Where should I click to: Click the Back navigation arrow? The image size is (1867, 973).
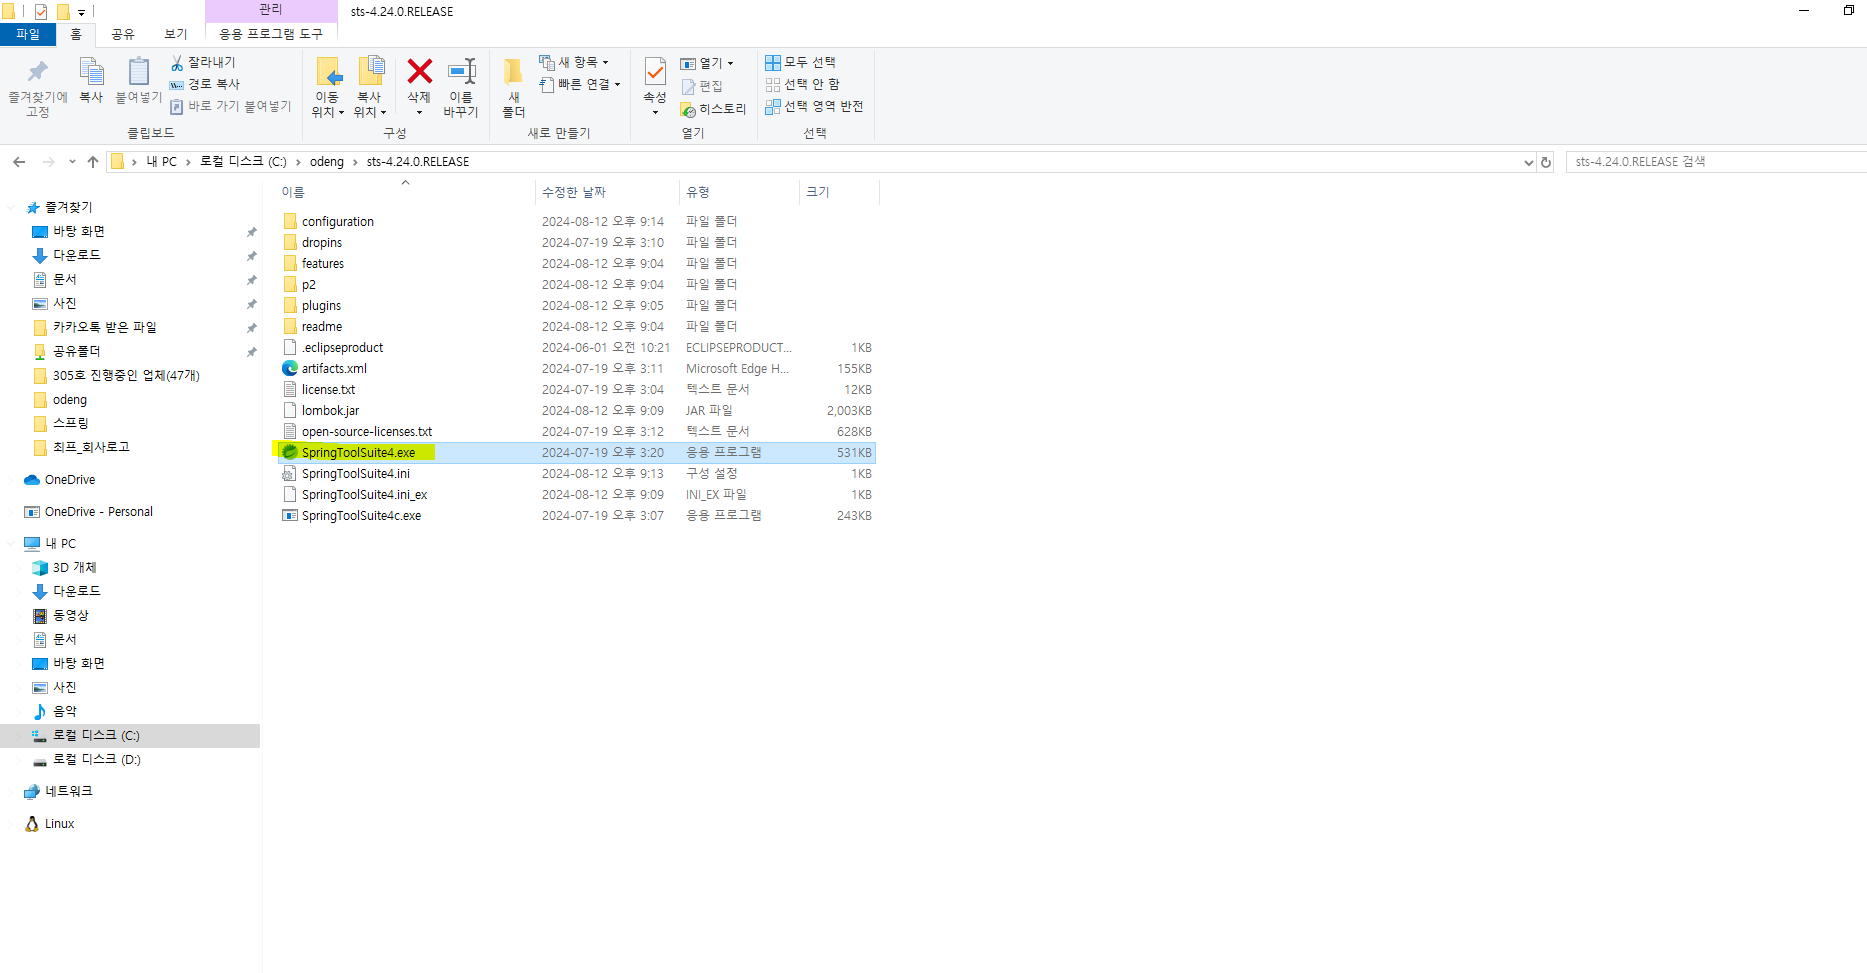(19, 162)
